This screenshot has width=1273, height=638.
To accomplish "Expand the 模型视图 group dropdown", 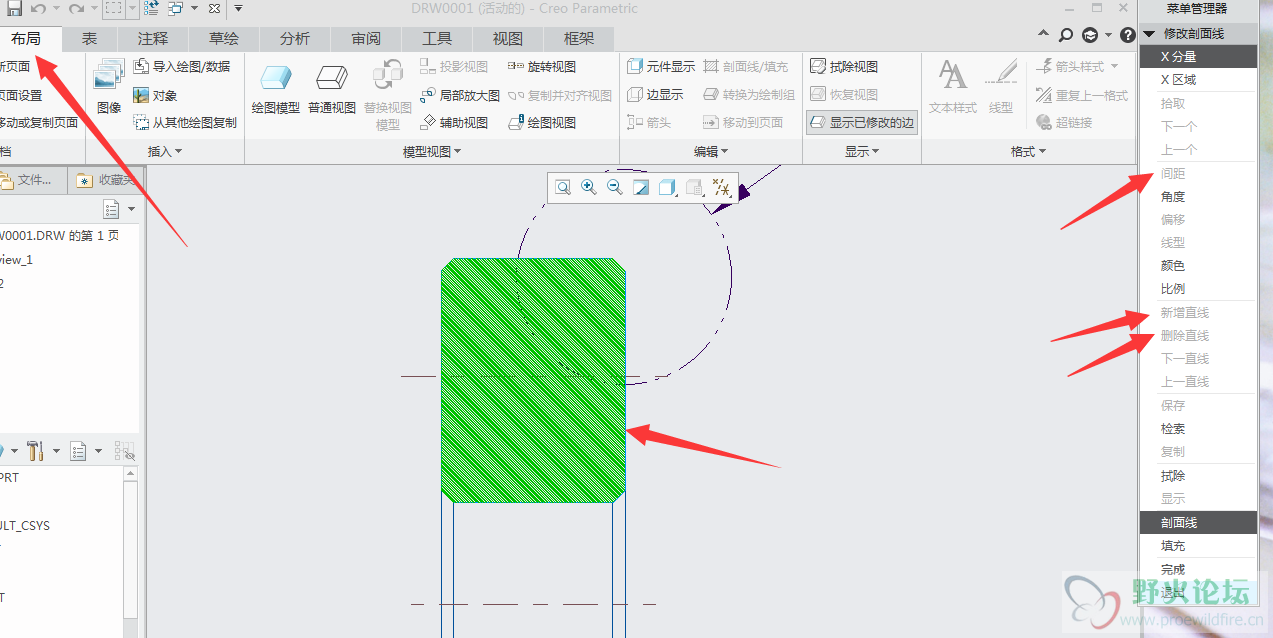I will tap(432, 151).
